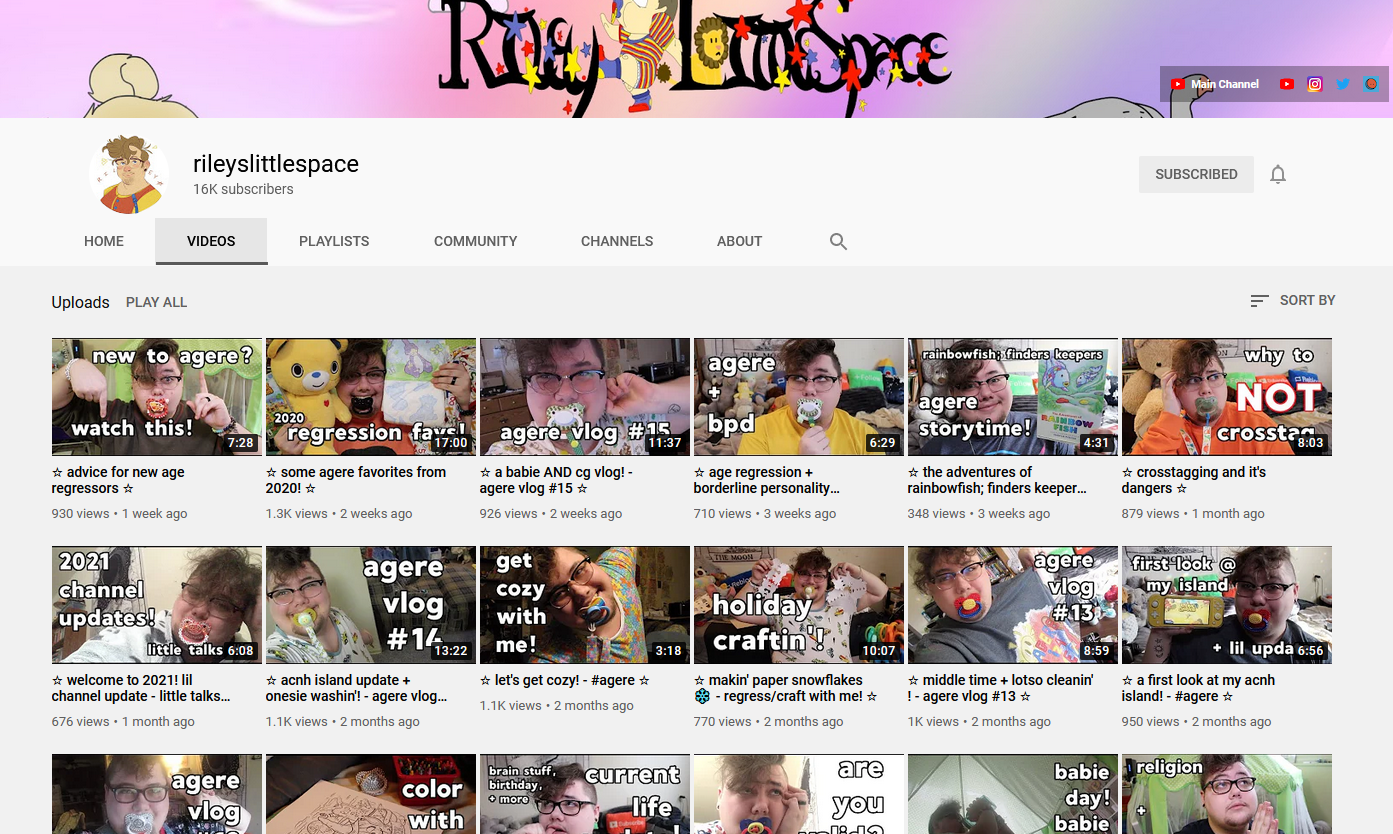1393x834 pixels.
Task: Click the SUBSCRIBED button
Action: (x=1196, y=174)
